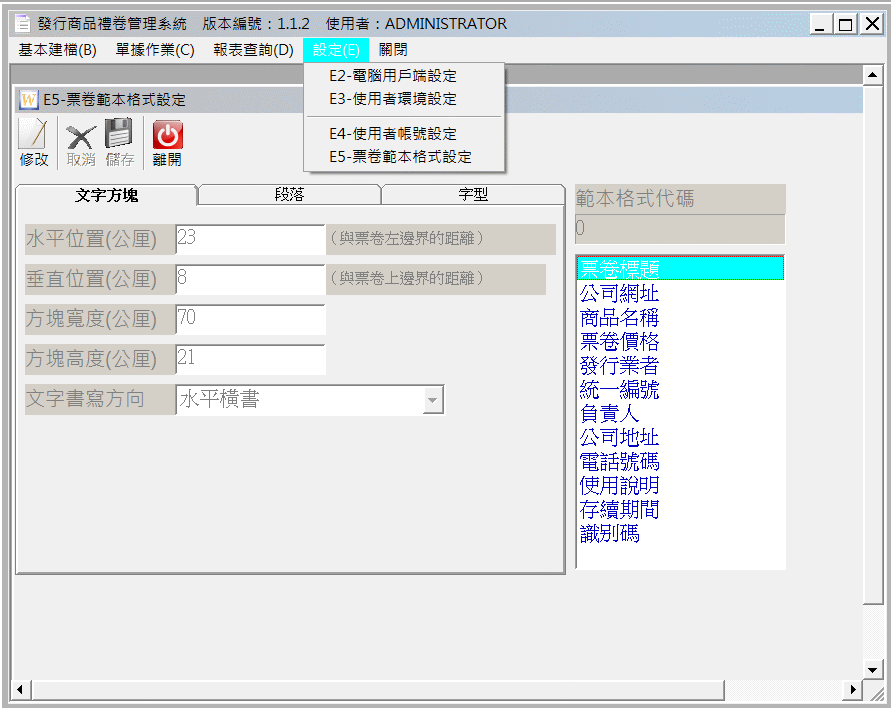Select 電話號碼 in the list
Screen dimensions: 891x708
(680, 461)
